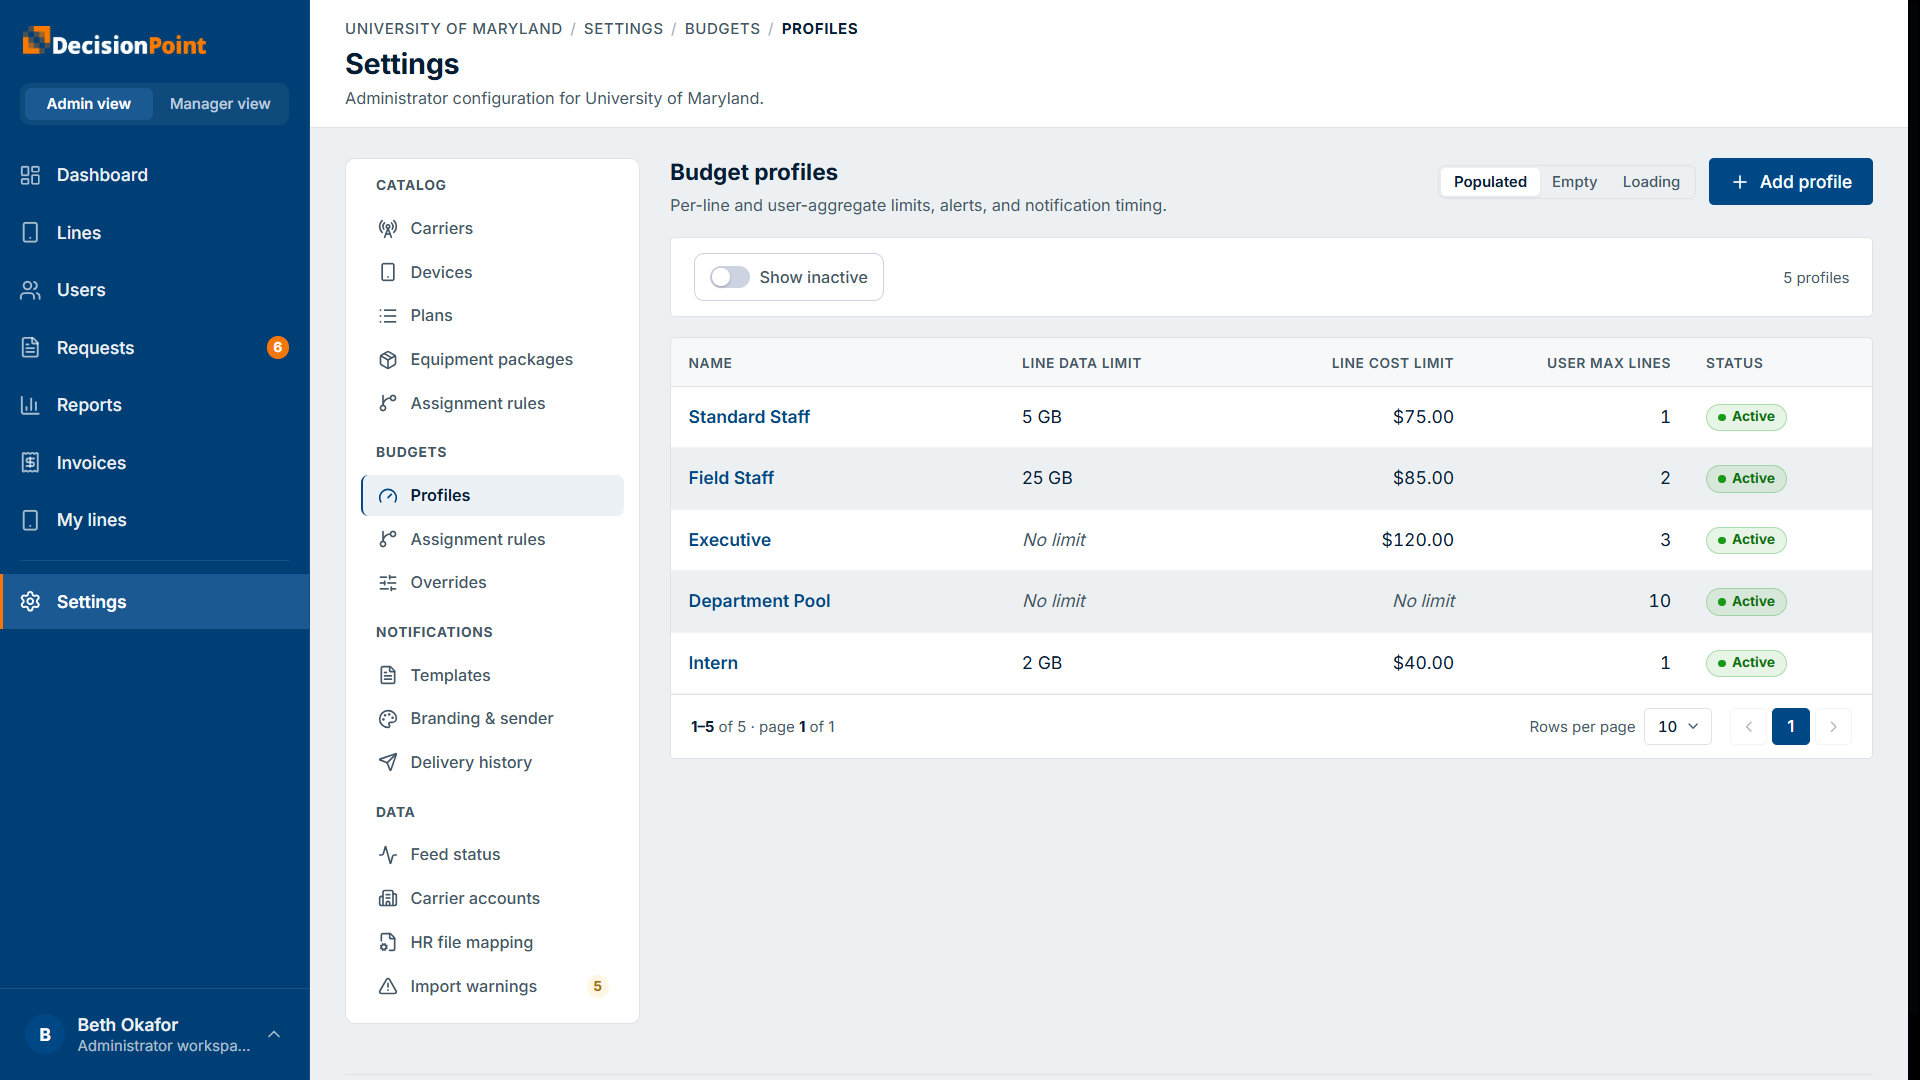This screenshot has height=1080, width=1920.
Task: Click the 2 GB data limit for Intern
Action: click(x=1042, y=663)
